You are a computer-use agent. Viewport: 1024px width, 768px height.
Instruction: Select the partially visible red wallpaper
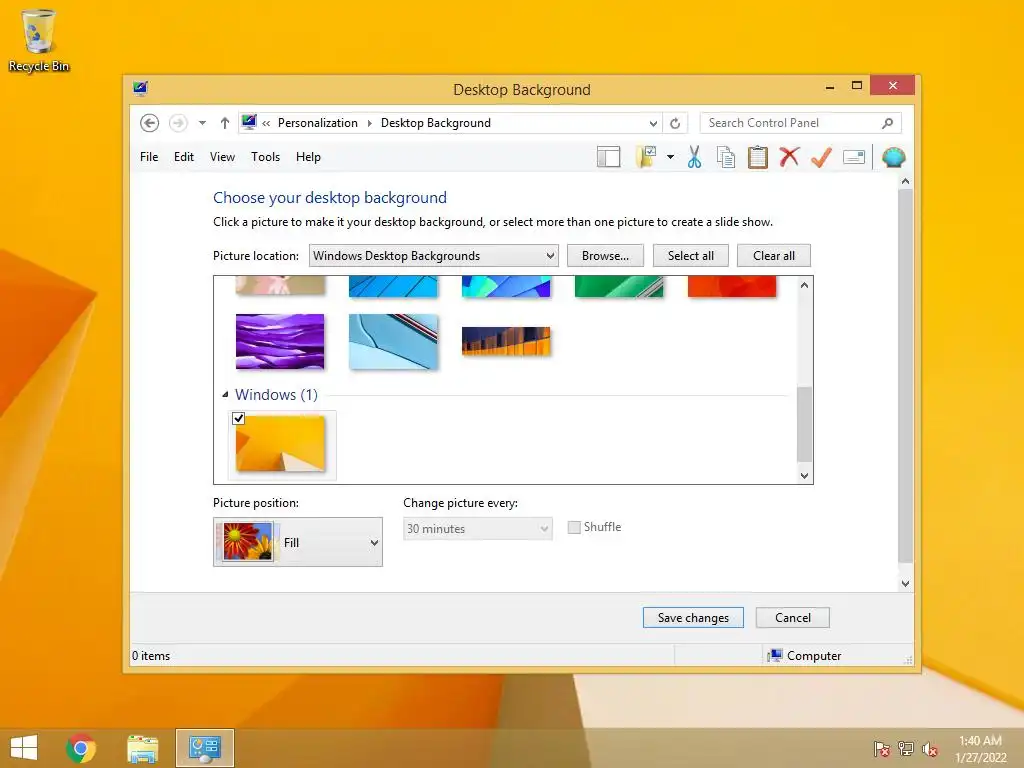[732, 287]
